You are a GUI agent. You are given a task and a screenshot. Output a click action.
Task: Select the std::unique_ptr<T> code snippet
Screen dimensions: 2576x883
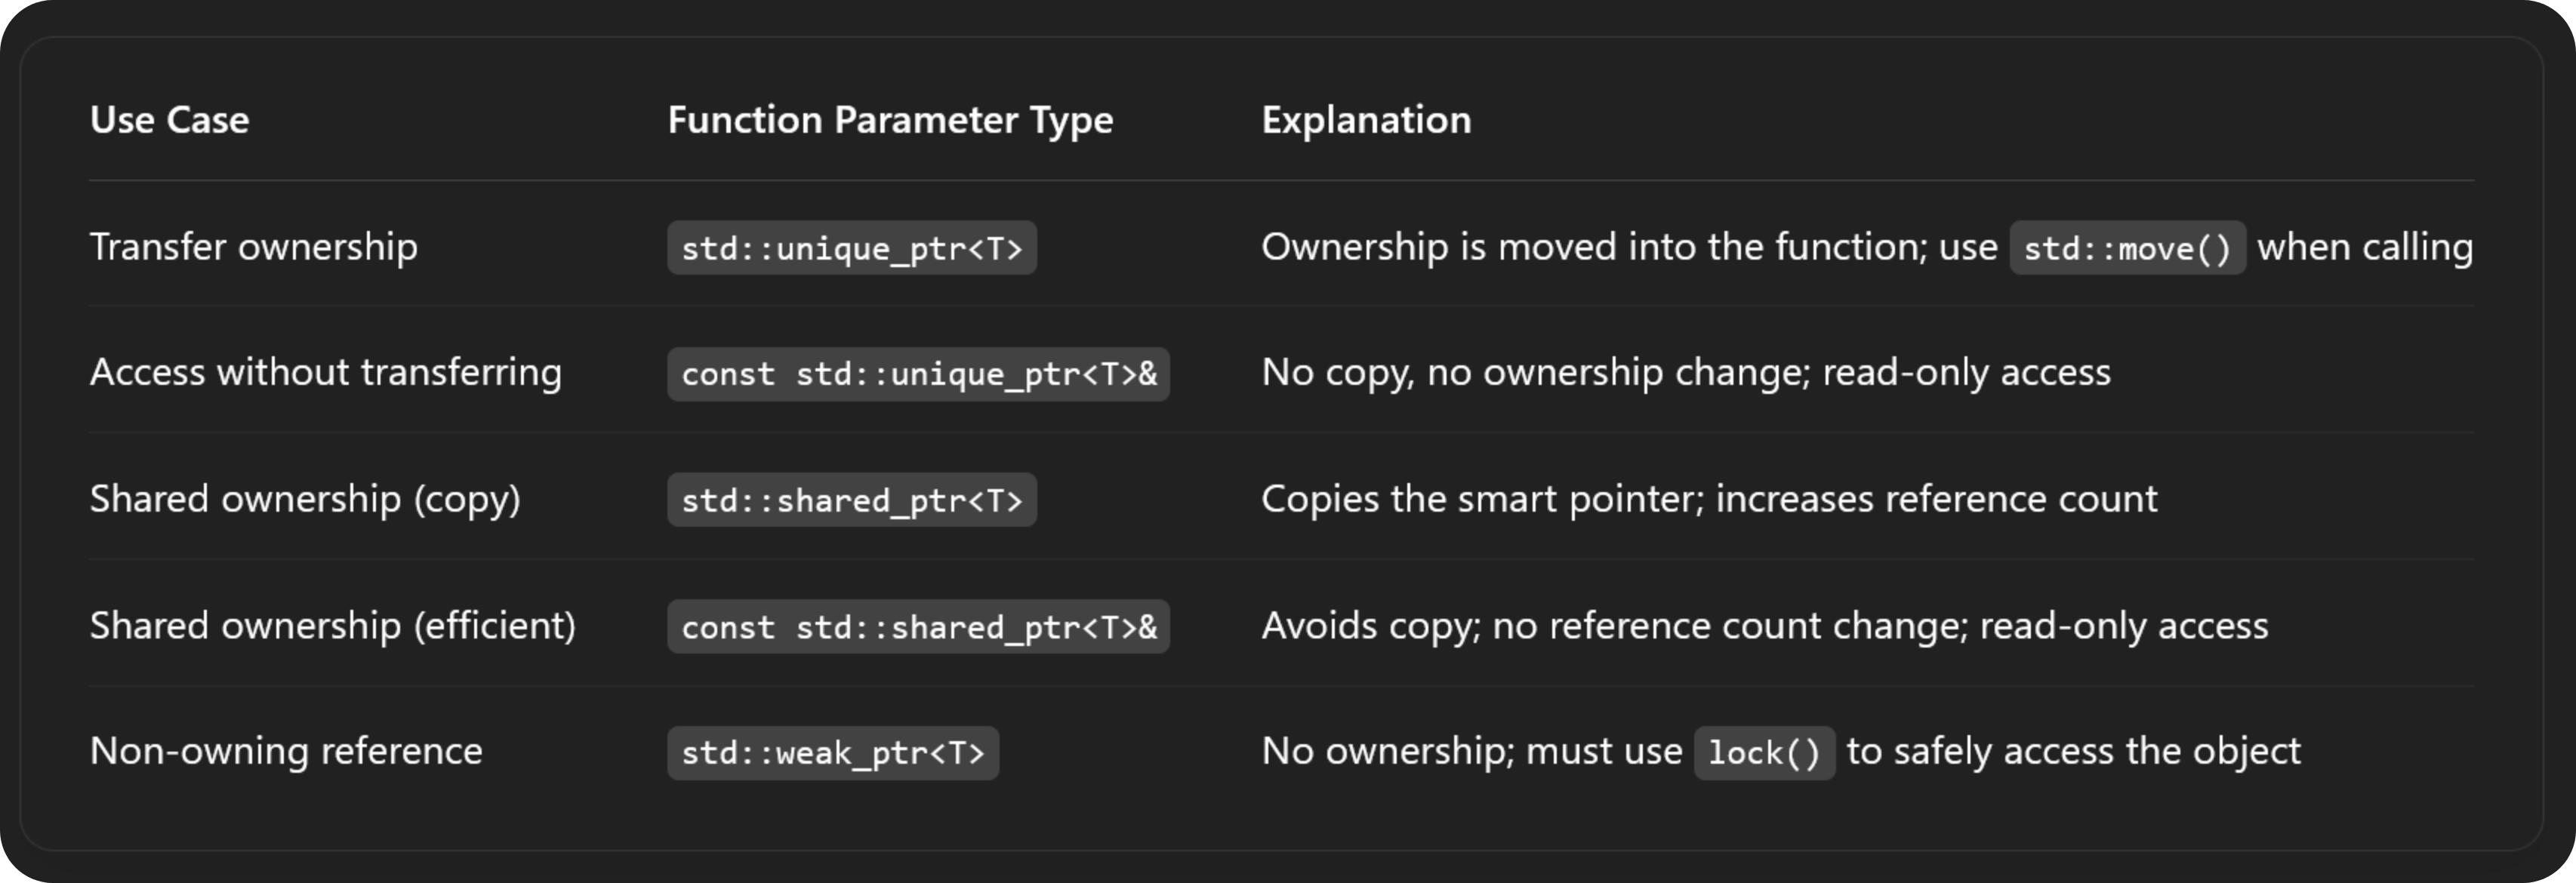coord(852,248)
